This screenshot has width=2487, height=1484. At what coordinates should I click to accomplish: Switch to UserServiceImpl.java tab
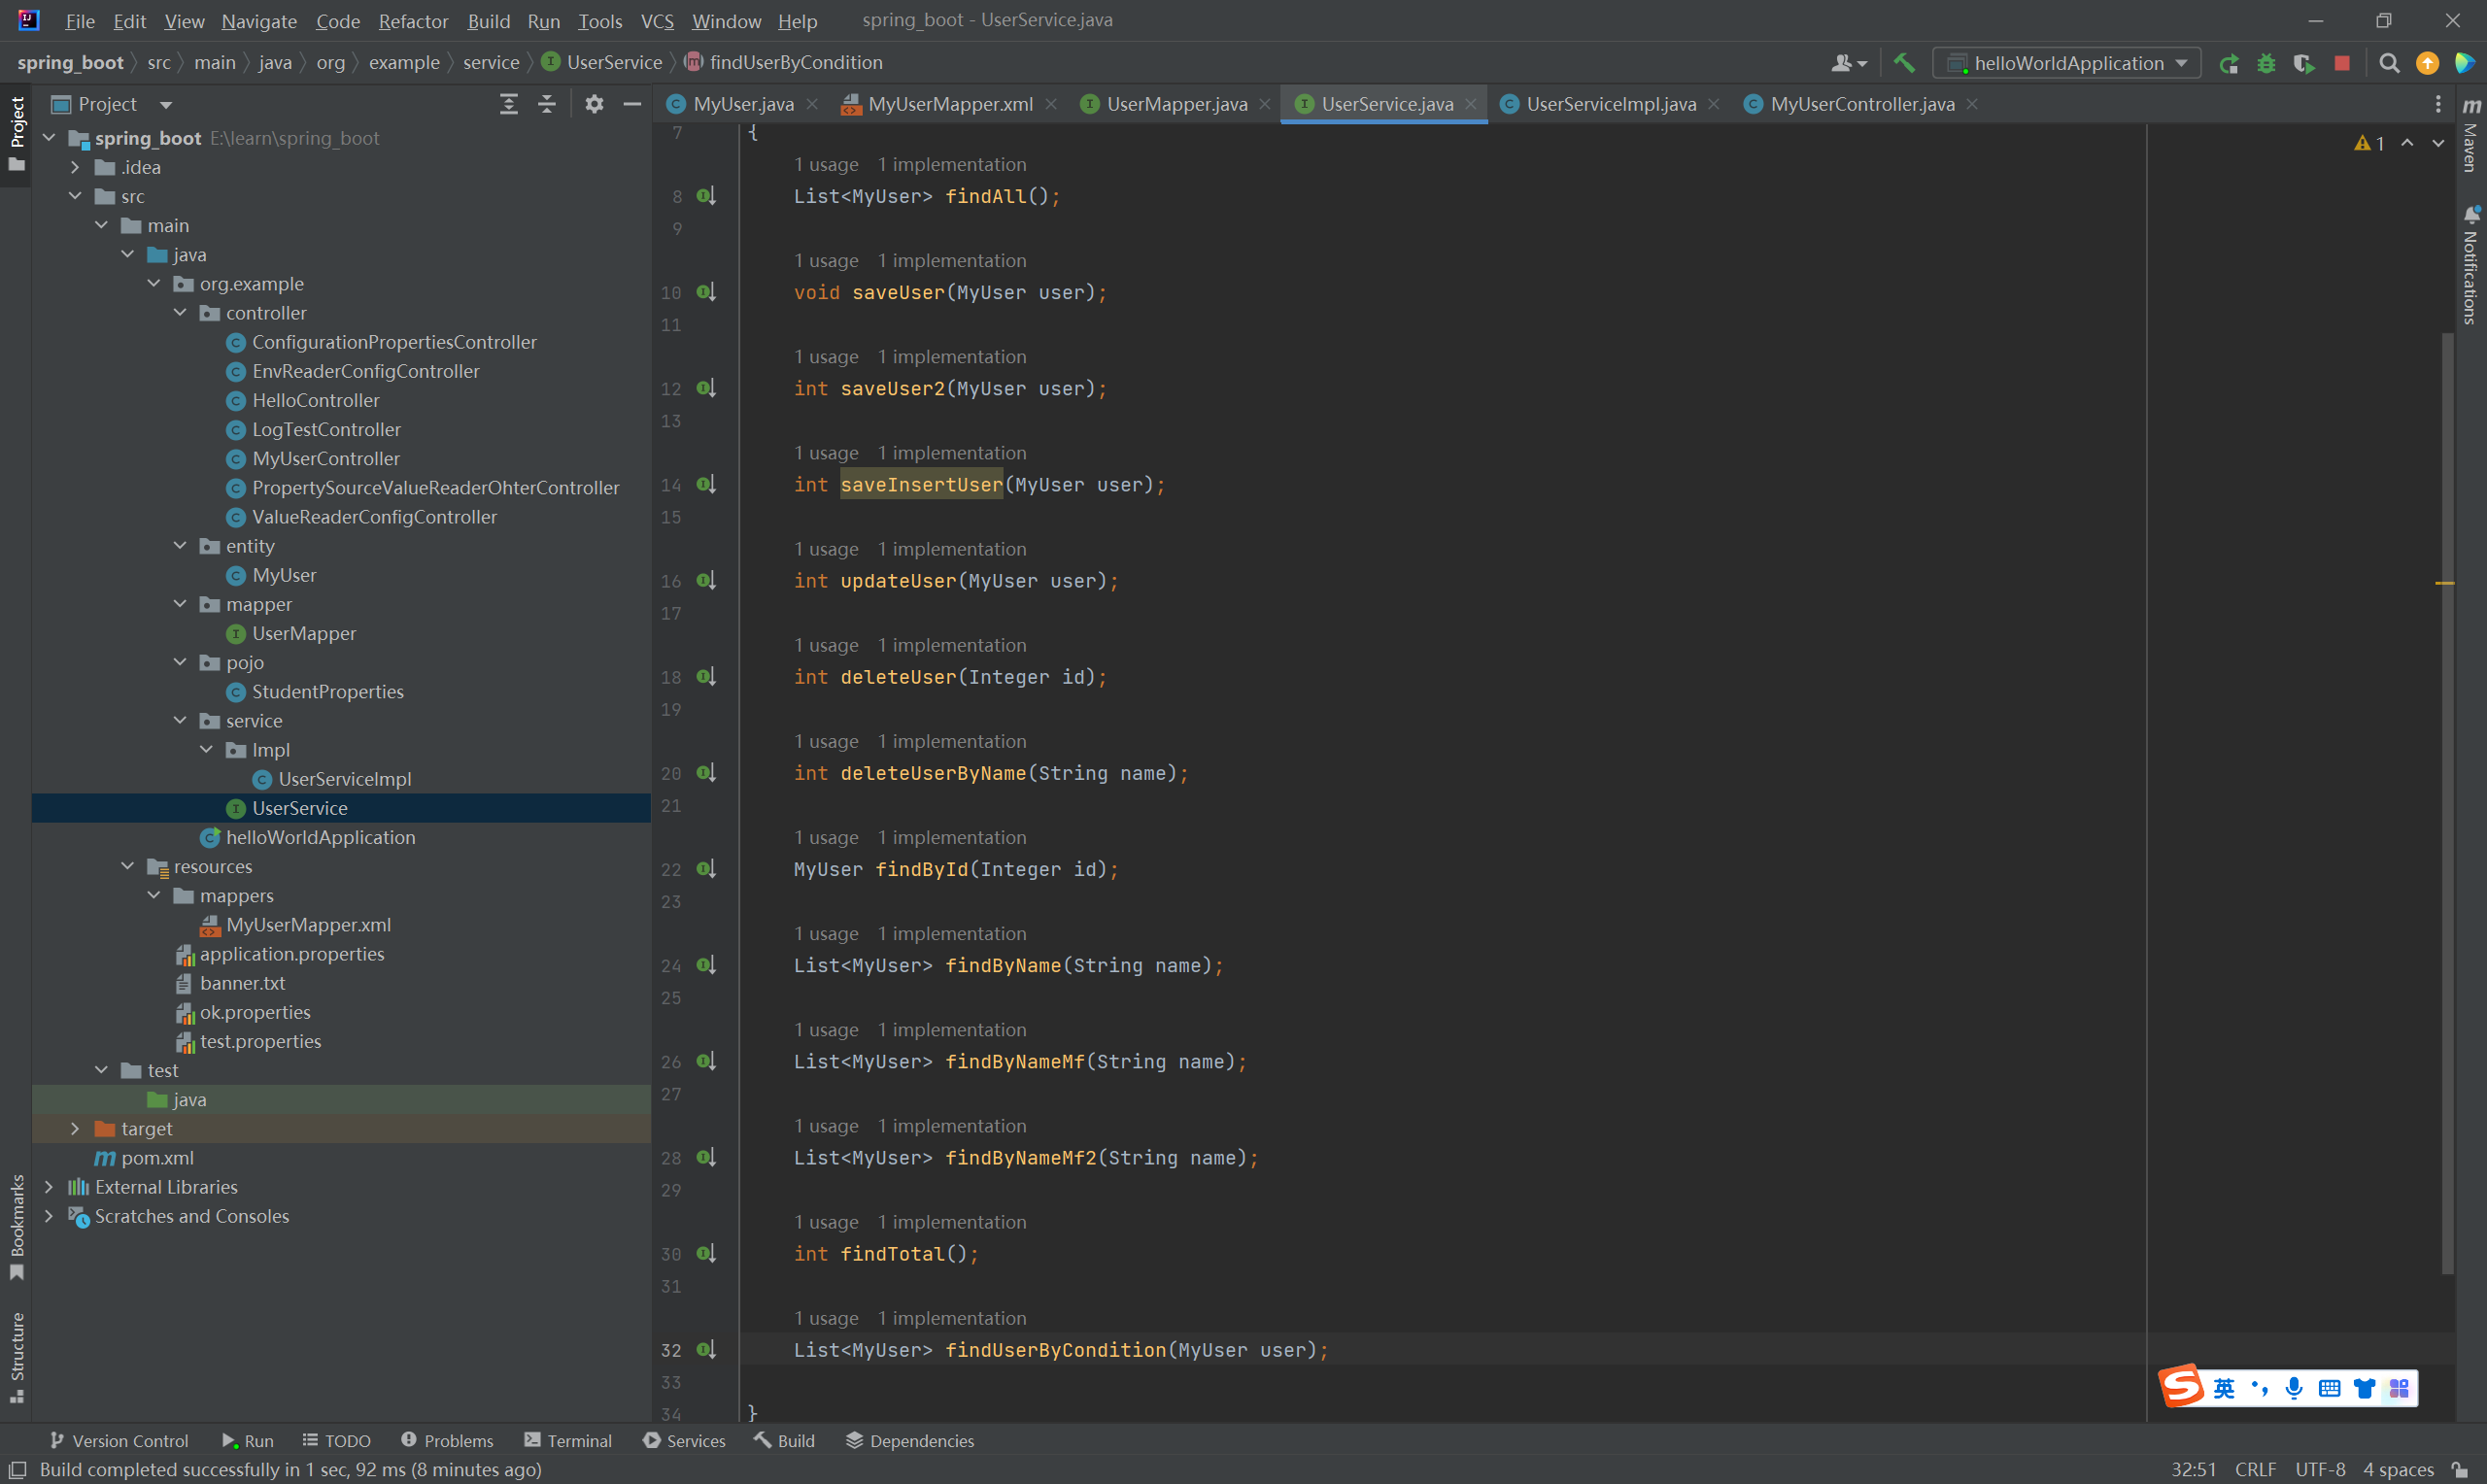click(1609, 104)
